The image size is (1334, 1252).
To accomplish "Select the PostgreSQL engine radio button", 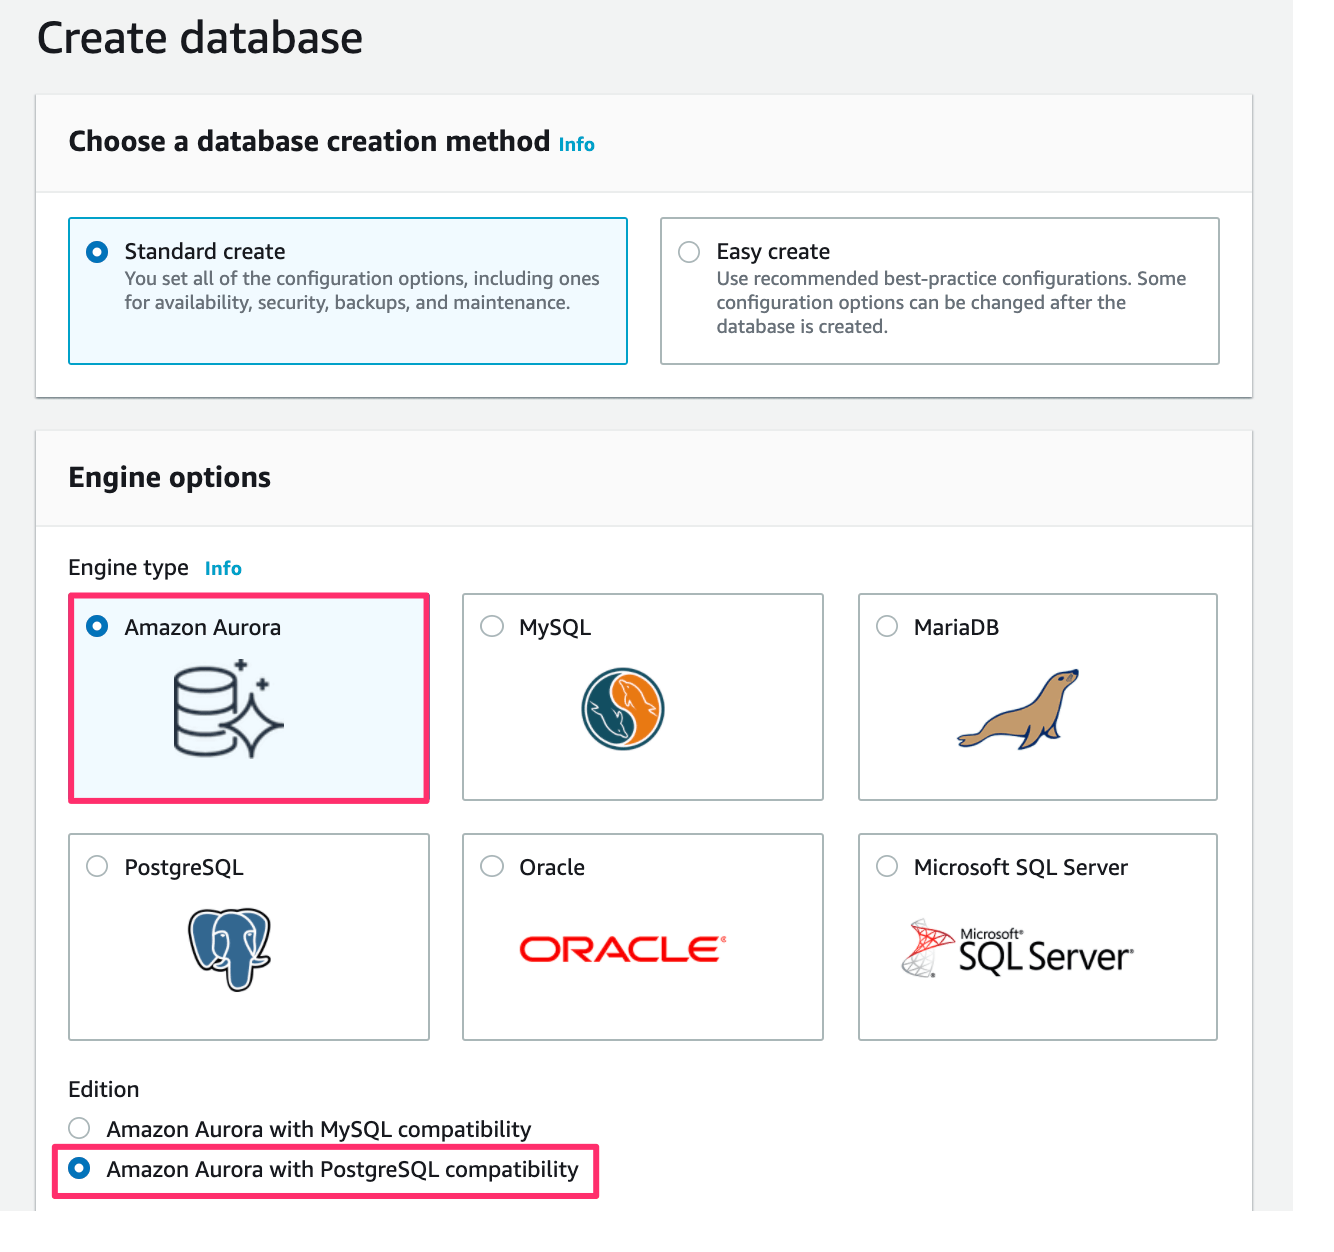I will click(96, 866).
